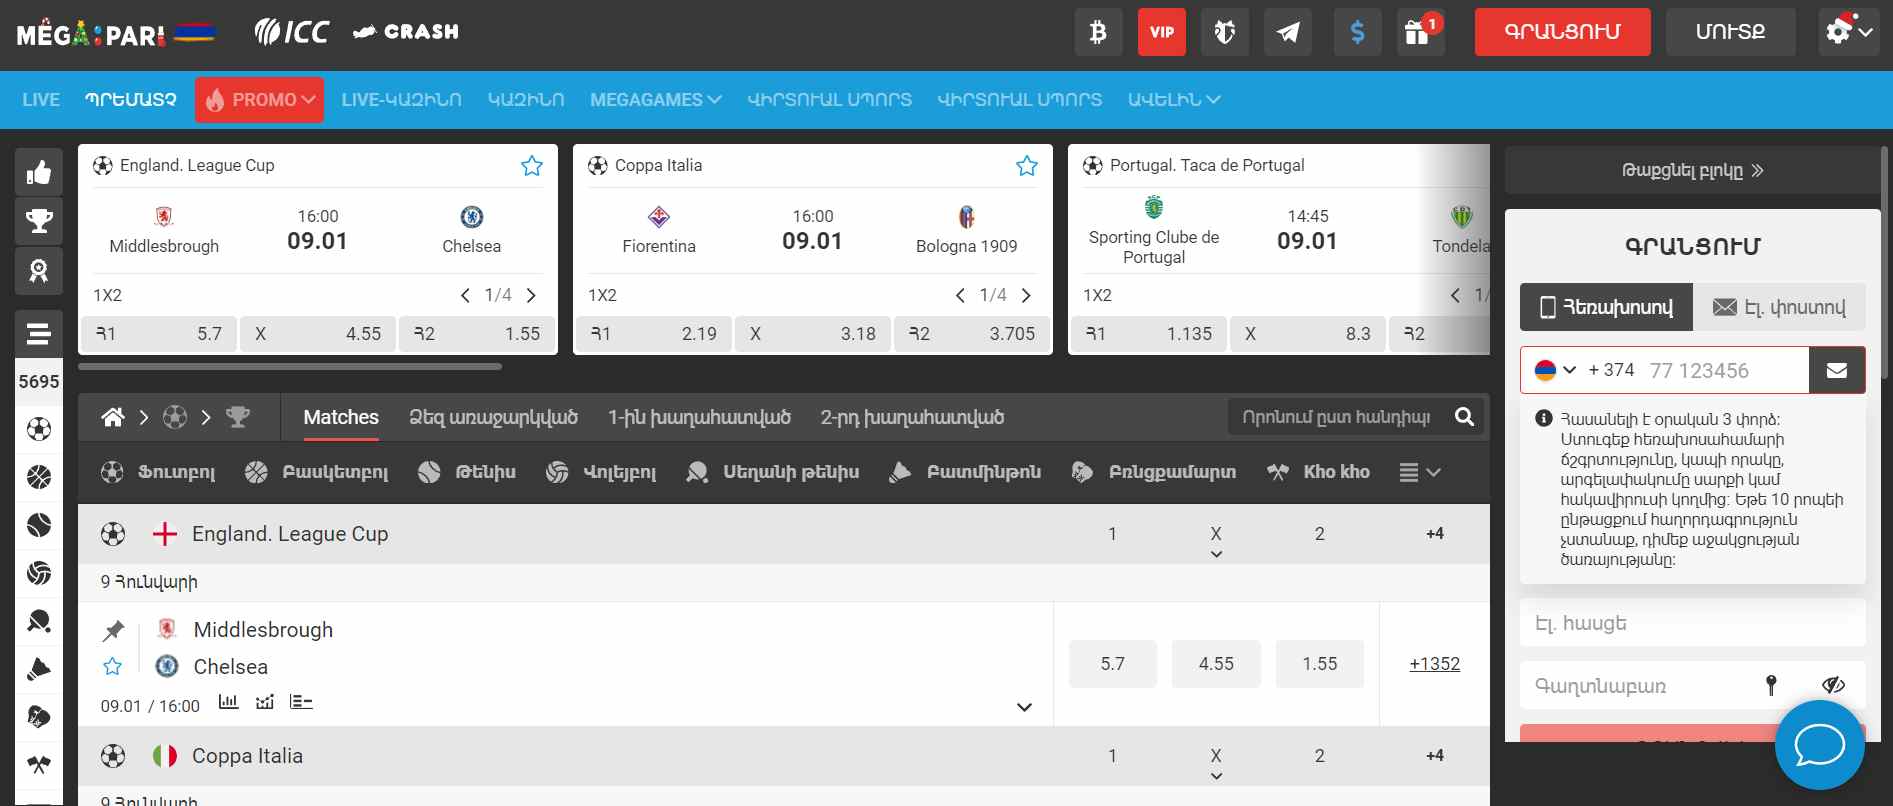Go to previous market on Fiorentina card

960,295
